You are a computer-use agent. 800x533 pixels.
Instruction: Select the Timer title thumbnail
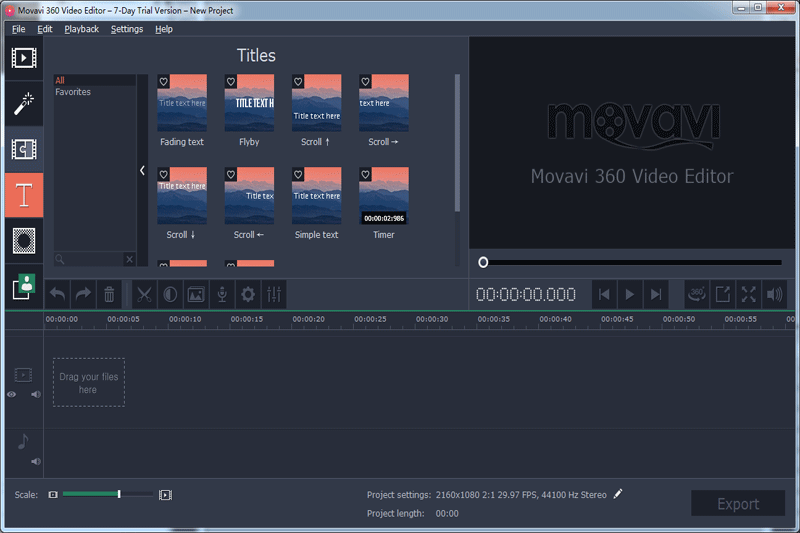(x=384, y=196)
